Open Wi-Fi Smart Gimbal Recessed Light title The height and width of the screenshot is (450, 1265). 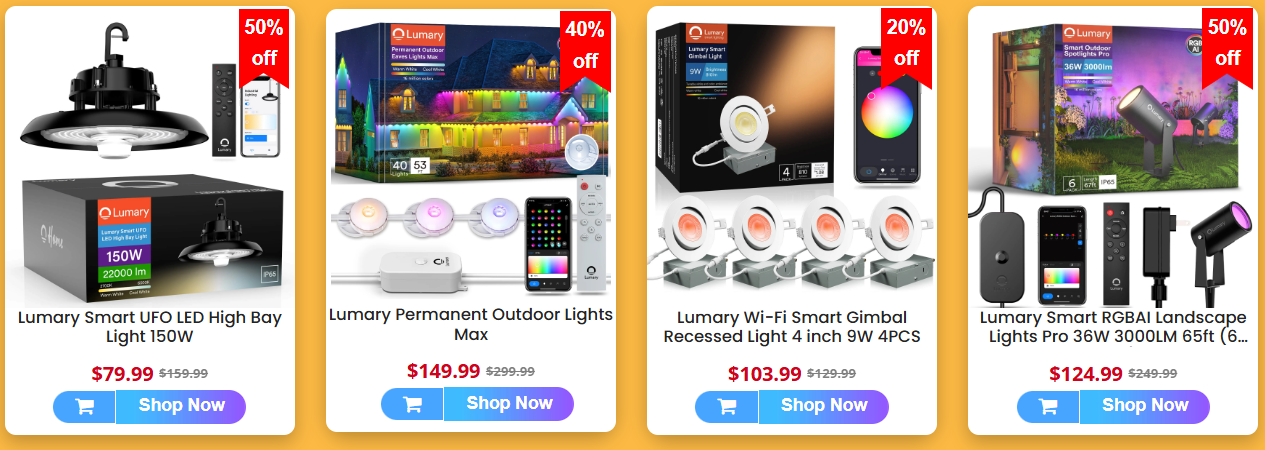click(792, 327)
